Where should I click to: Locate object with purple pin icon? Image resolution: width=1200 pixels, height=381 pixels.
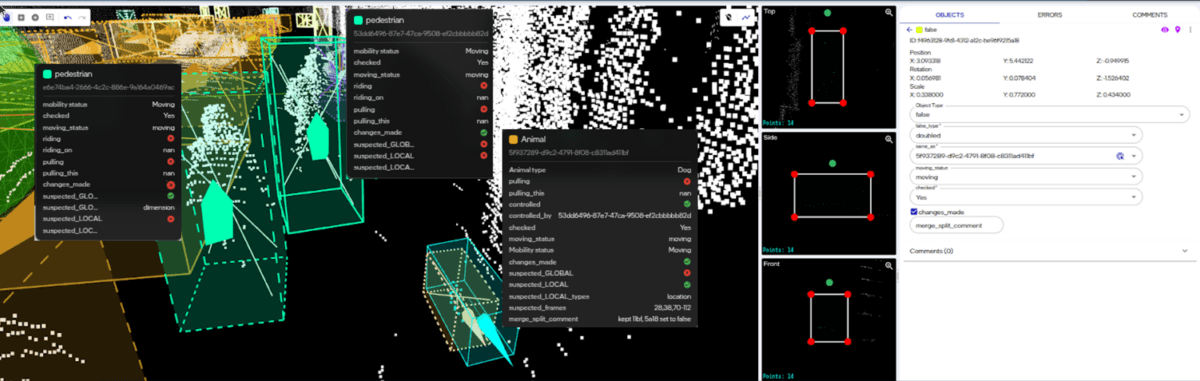coord(1177,30)
